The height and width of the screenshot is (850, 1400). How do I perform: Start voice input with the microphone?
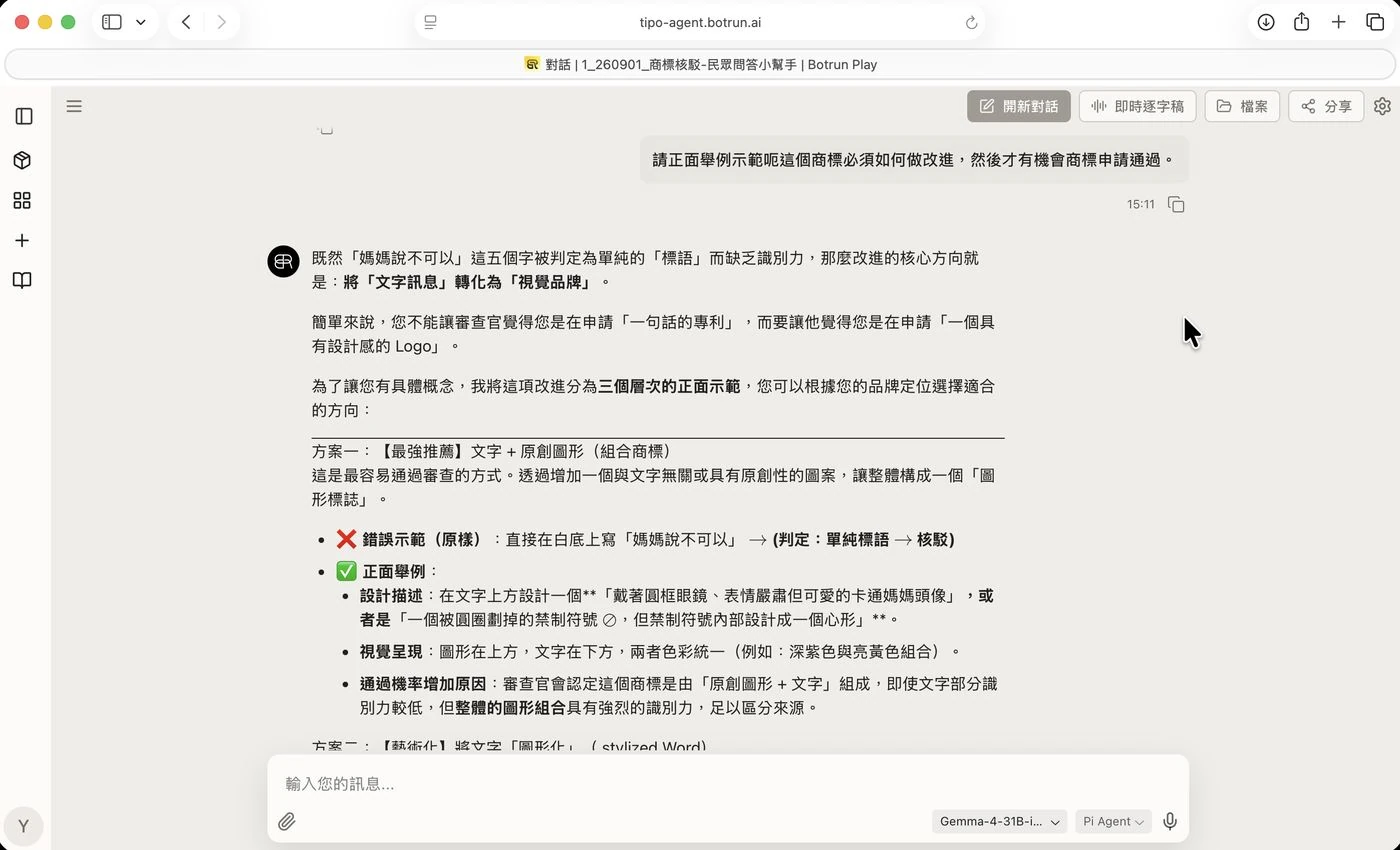[x=1170, y=822]
